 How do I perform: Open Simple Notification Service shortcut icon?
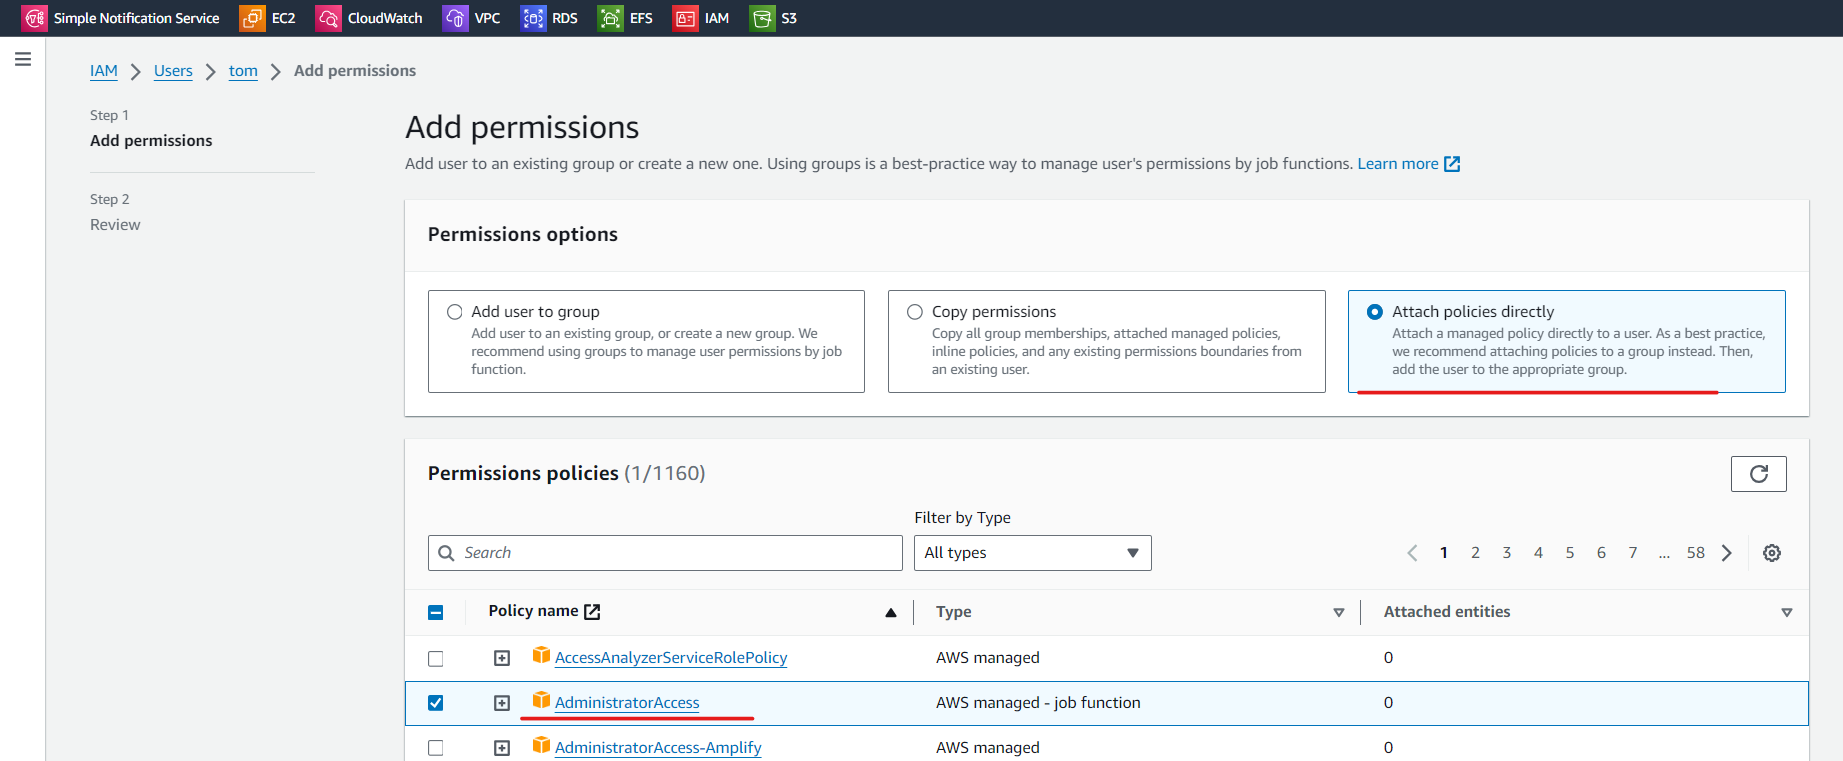click(34, 18)
